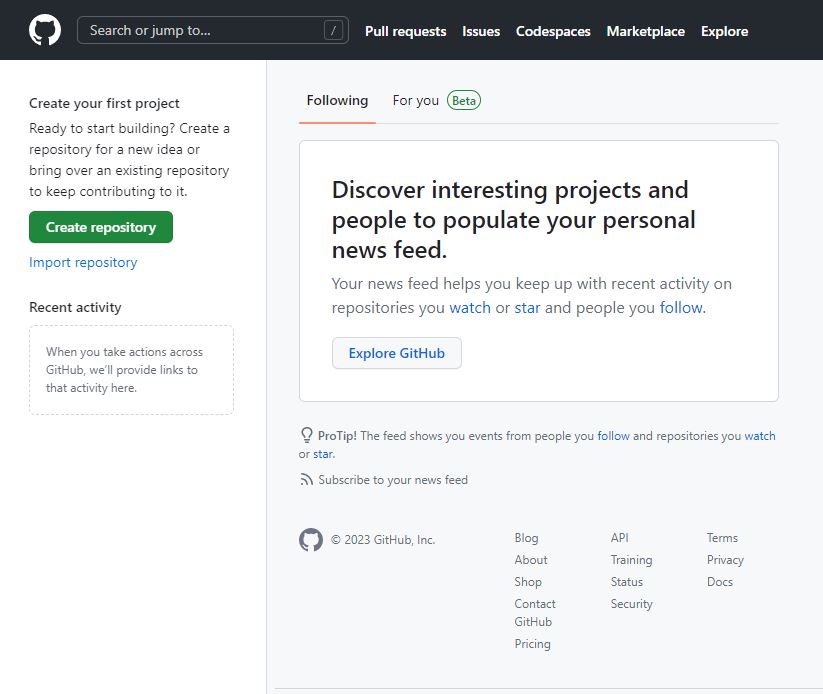Click the Explore GitHub button
823x694 pixels.
coord(397,353)
